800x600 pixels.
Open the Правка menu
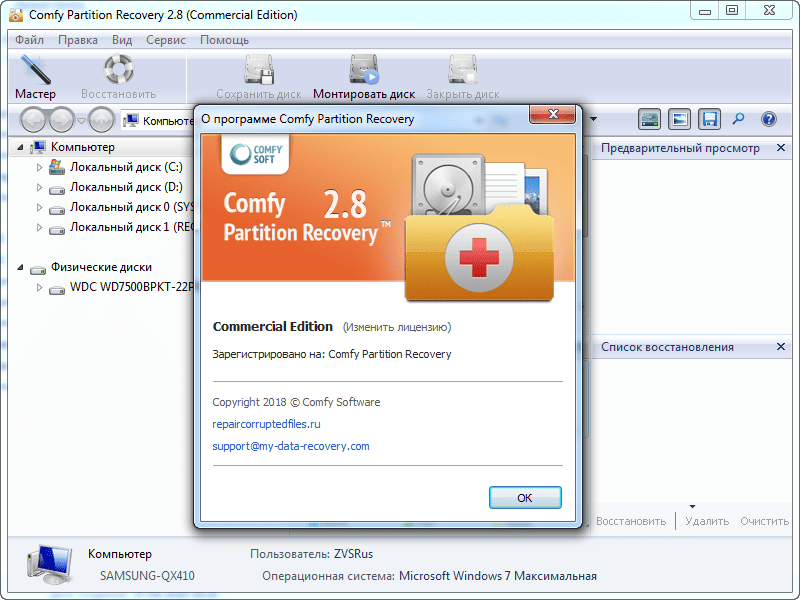(x=78, y=40)
